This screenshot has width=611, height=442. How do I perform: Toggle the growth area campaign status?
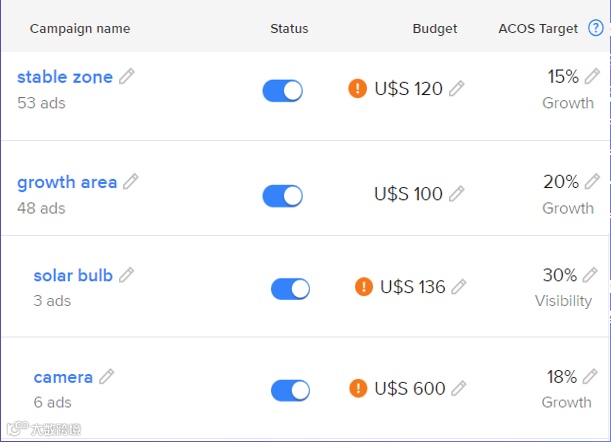[282, 196]
